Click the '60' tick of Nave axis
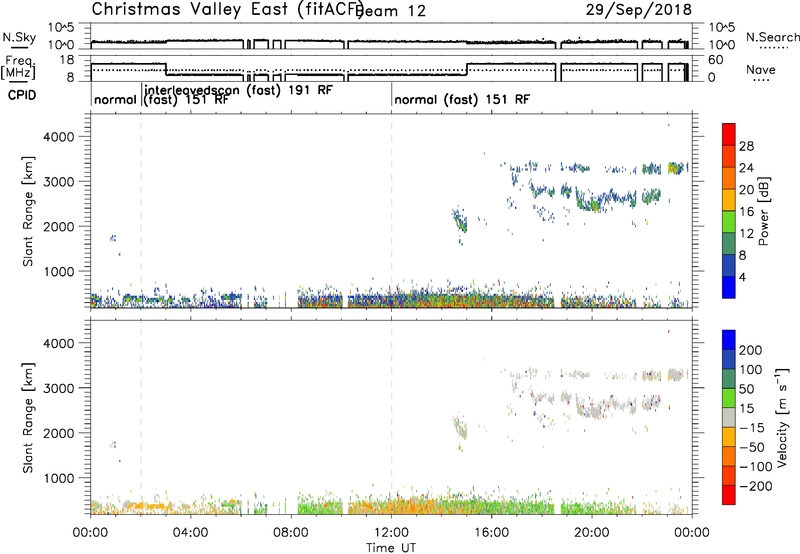Image resolution: width=800 pixels, height=554 pixels. tap(716, 60)
